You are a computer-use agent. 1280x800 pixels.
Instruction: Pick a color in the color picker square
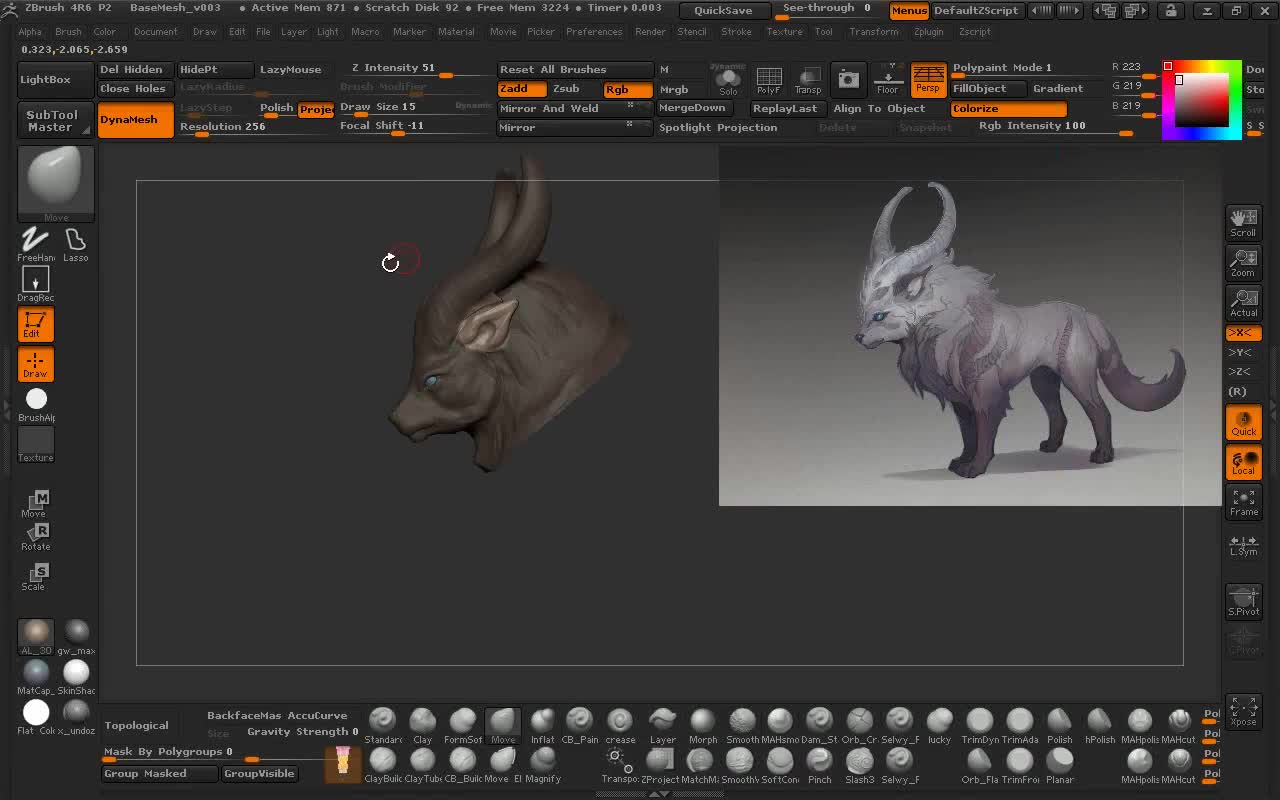pos(1201,100)
